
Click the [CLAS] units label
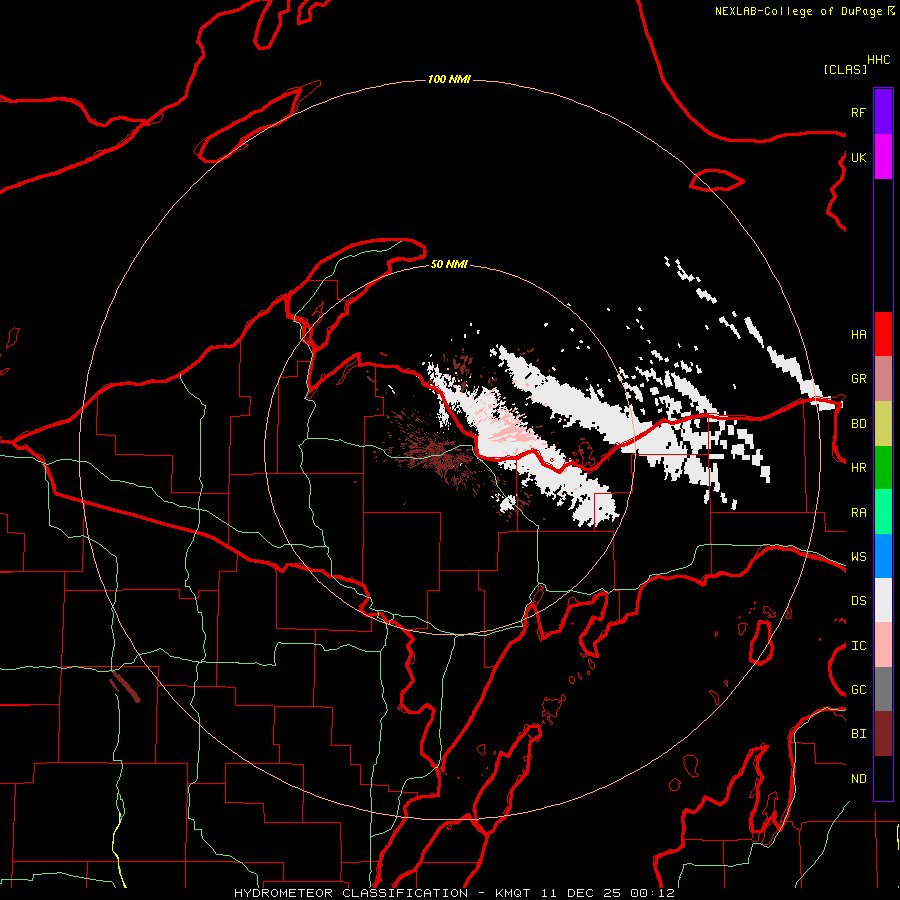tap(845, 69)
